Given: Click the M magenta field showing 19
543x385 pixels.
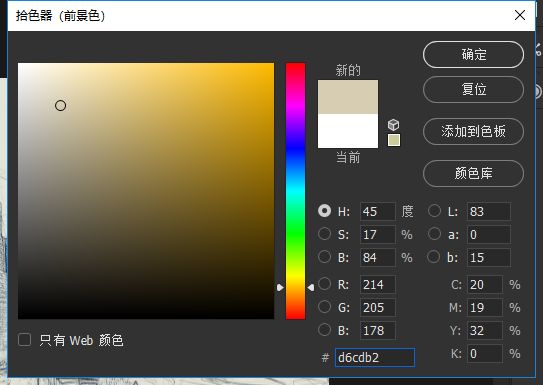Looking at the screenshot, I should pos(485,307).
